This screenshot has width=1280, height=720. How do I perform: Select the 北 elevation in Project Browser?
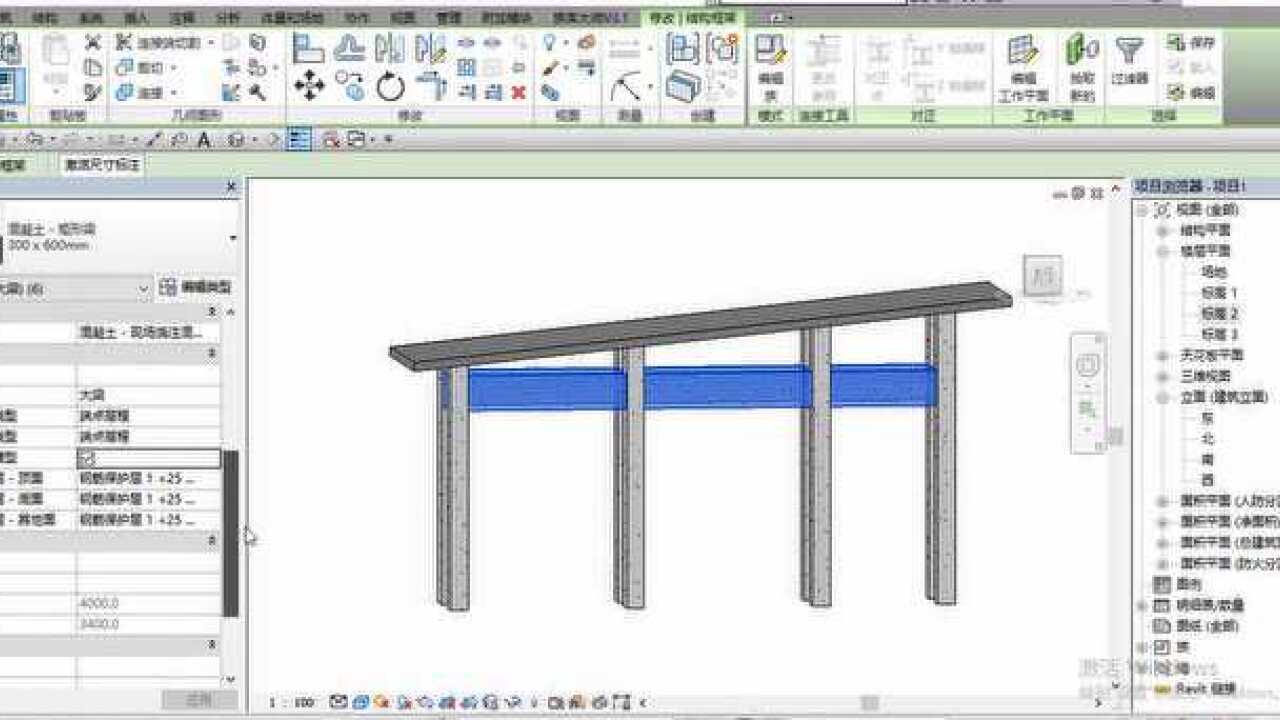click(1208, 438)
